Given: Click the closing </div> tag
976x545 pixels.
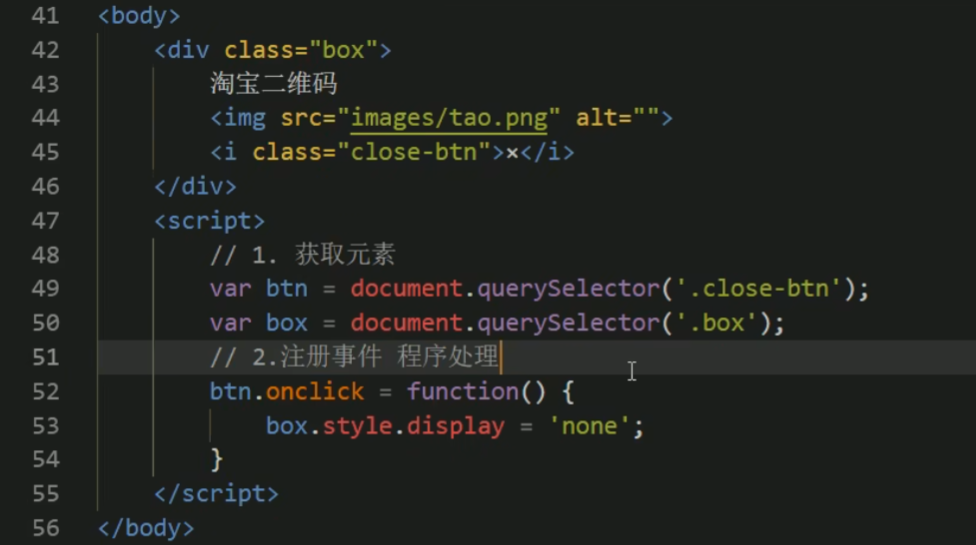Looking at the screenshot, I should point(195,186).
